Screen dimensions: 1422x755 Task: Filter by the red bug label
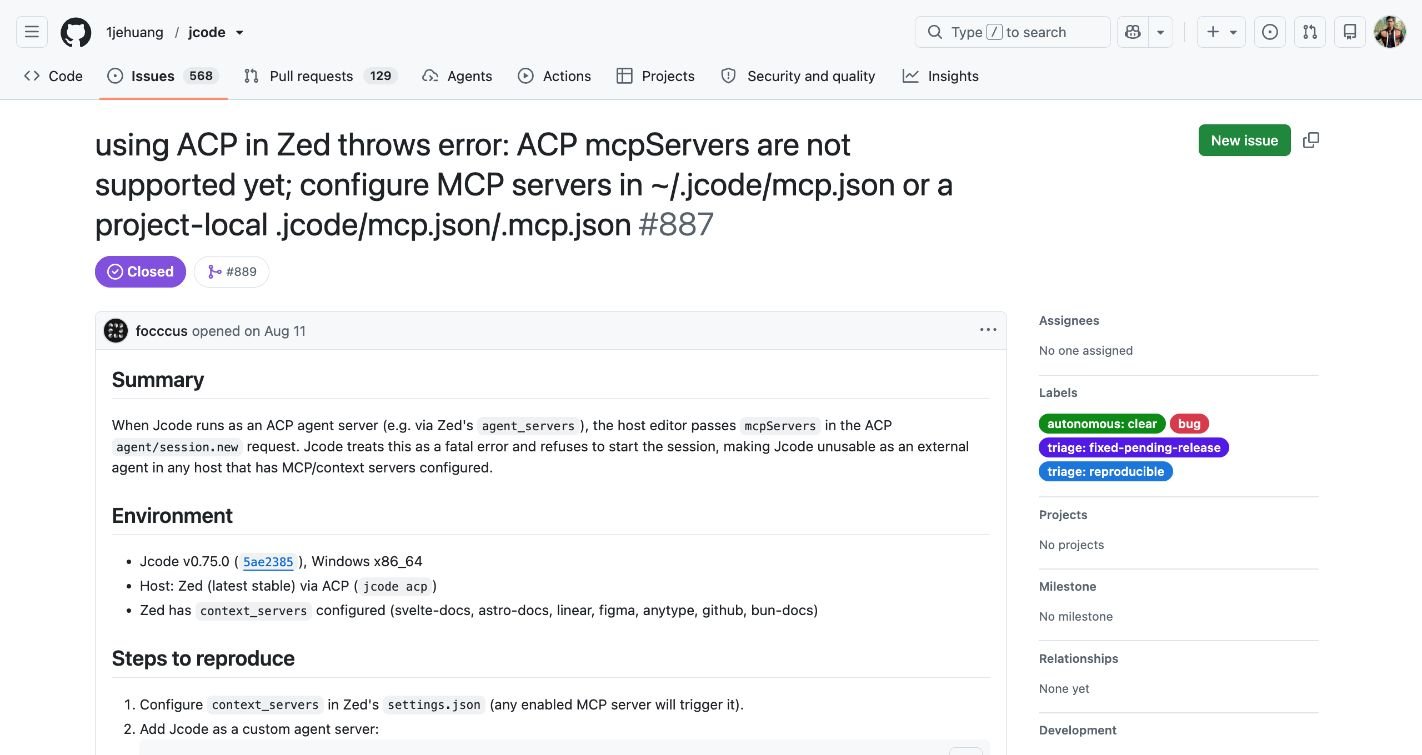pos(1189,424)
